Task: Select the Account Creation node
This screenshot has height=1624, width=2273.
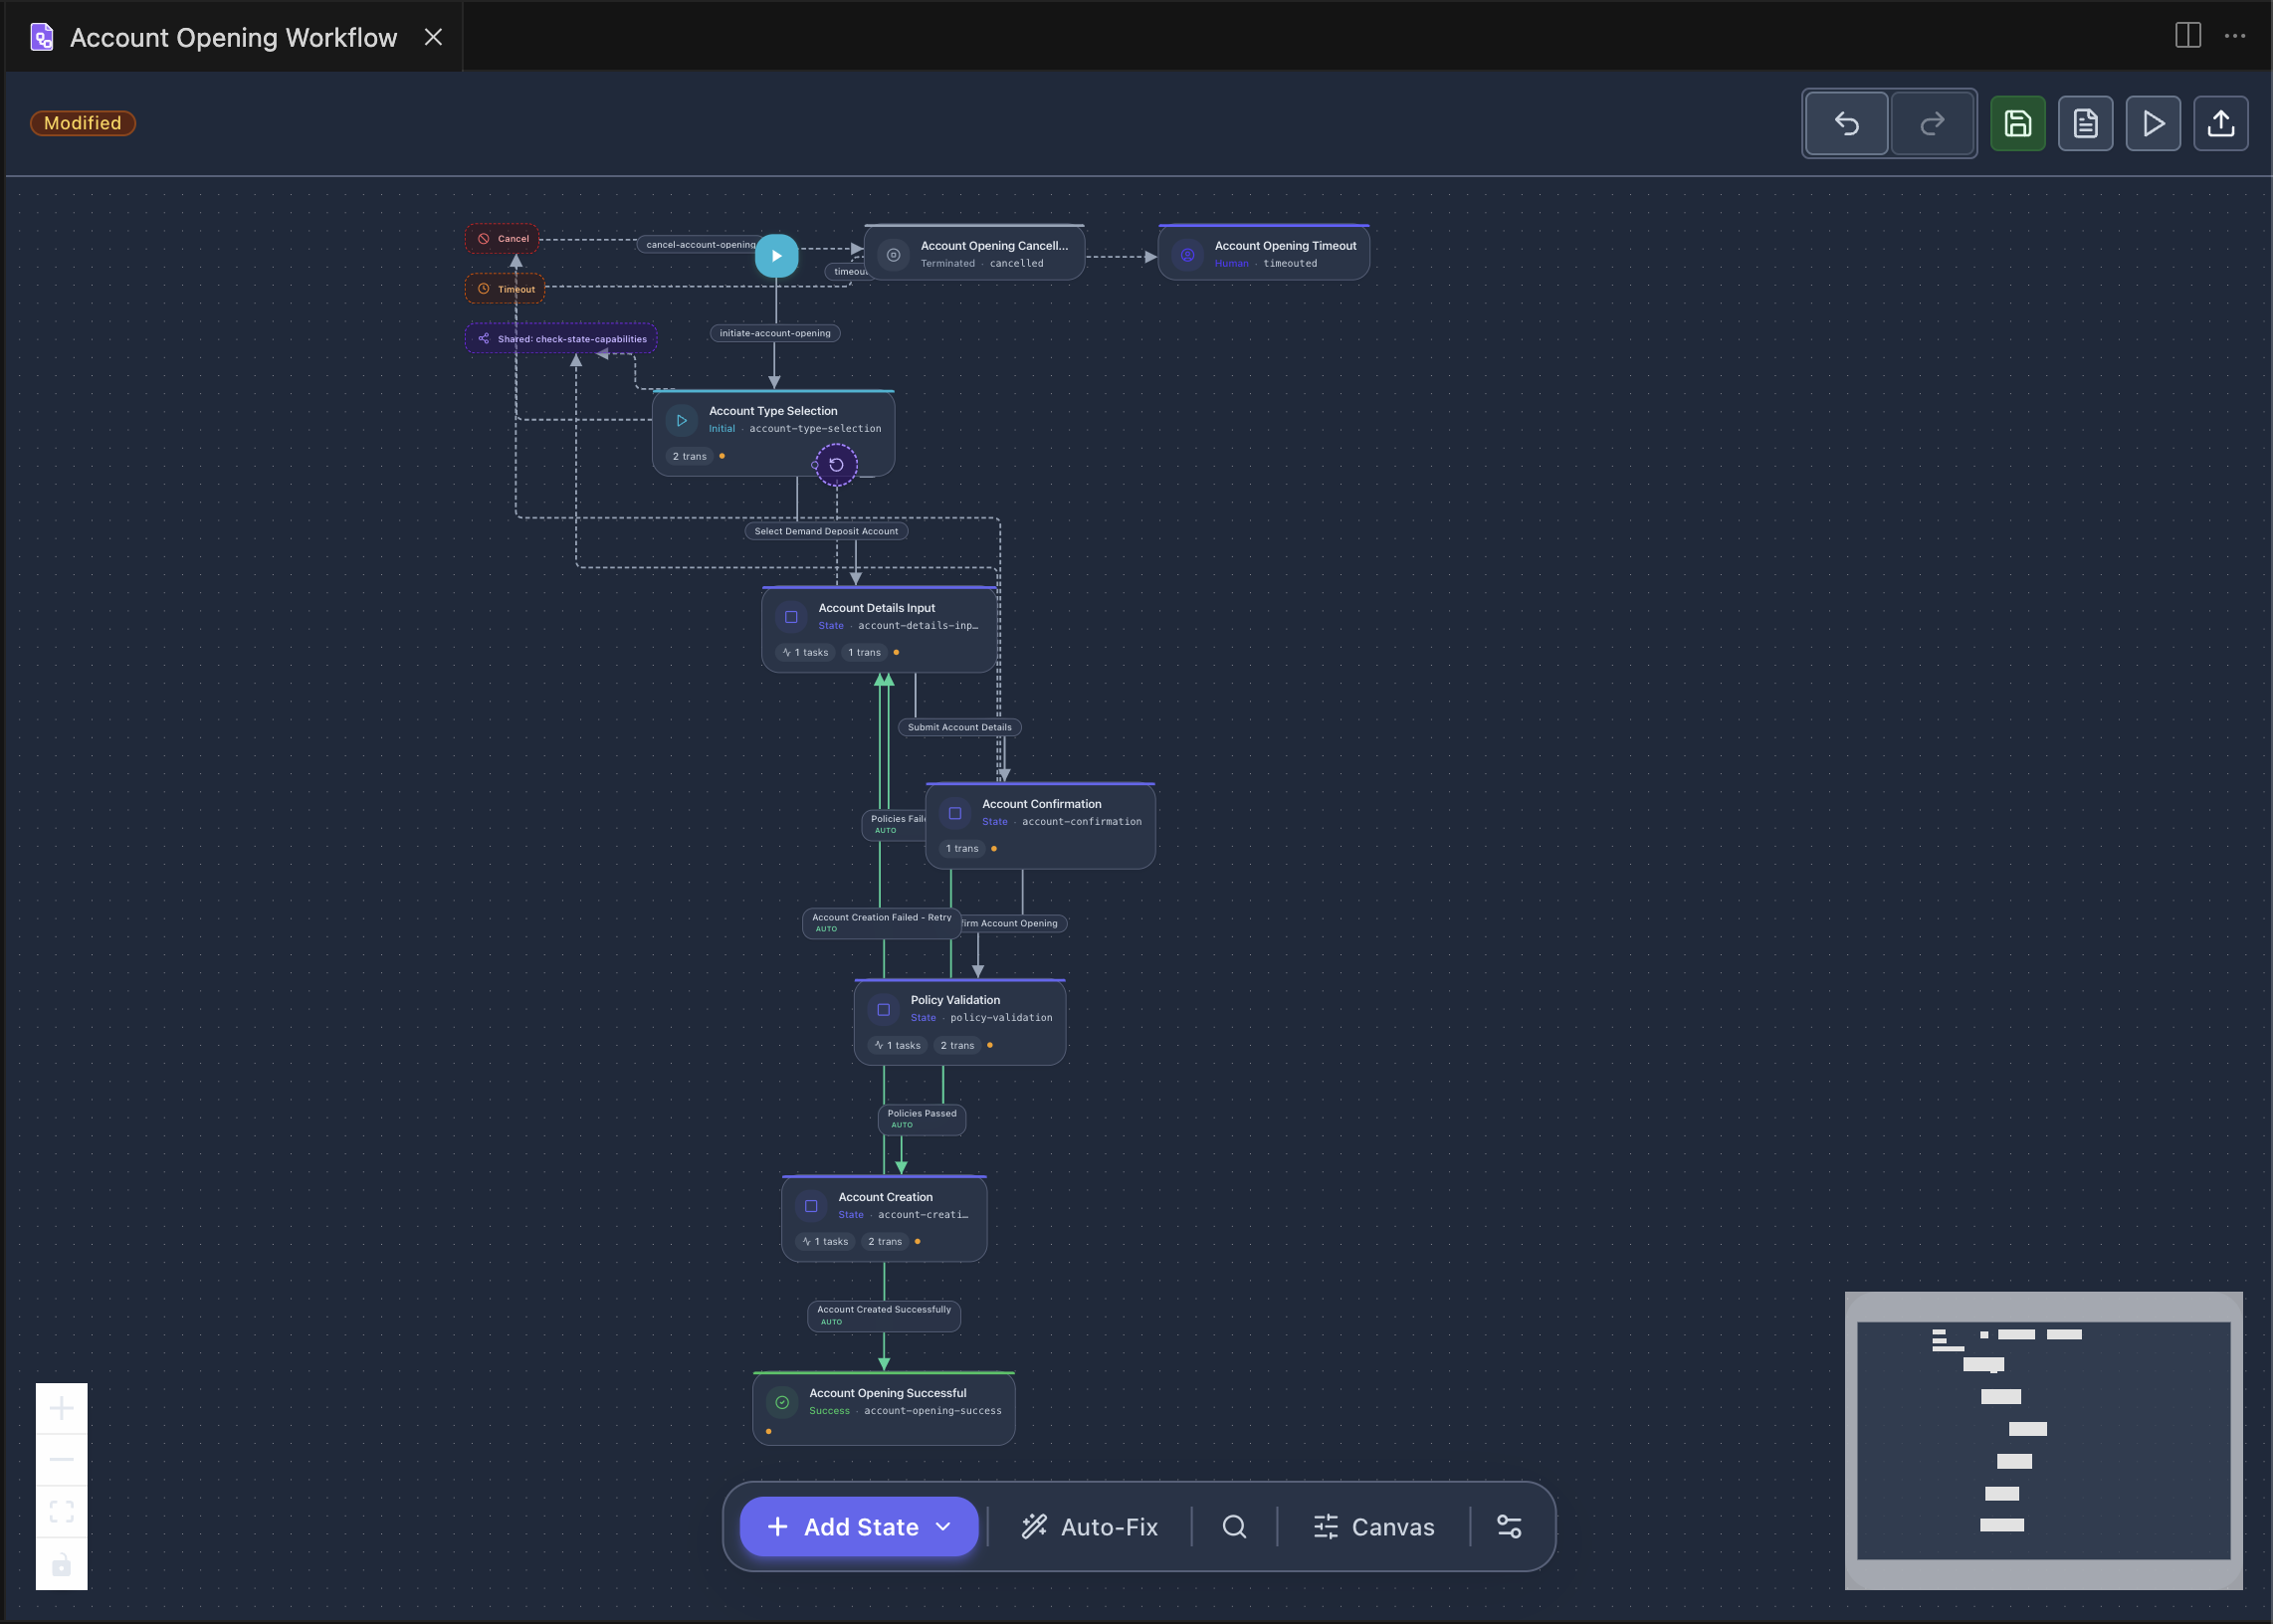Action: (x=884, y=1219)
